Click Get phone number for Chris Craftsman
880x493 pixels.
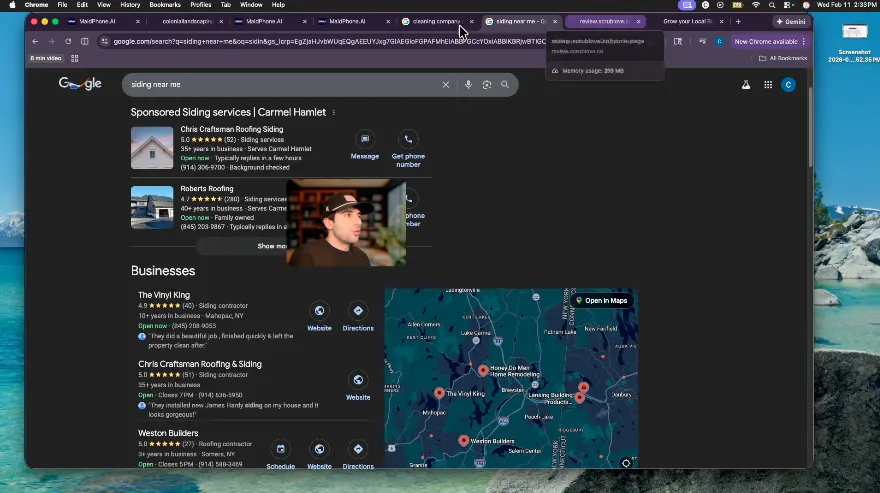[408, 139]
